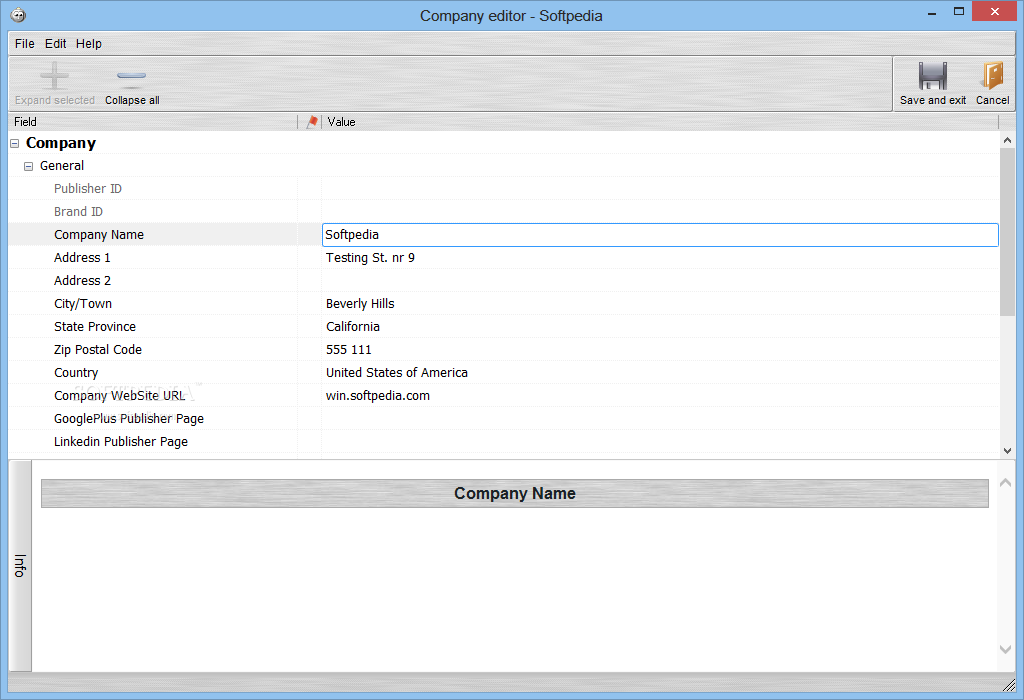Close the Company editor window
1024x700 pixels.
pyautogui.click(x=995, y=12)
